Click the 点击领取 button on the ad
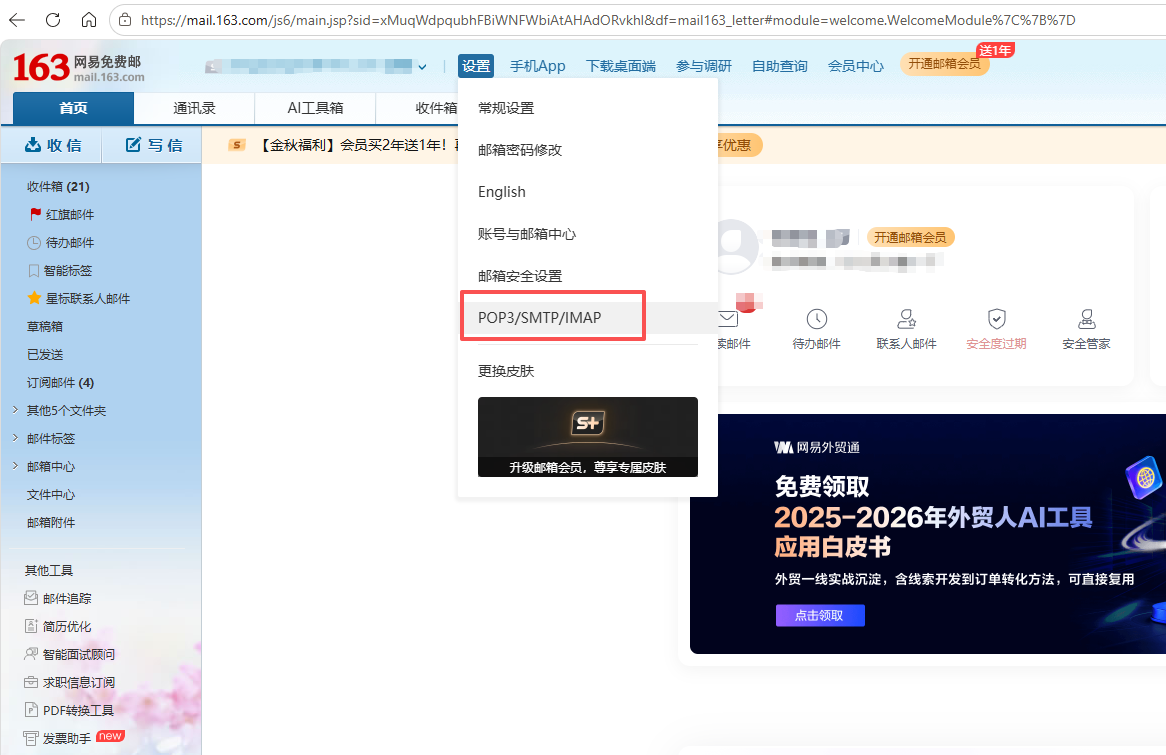Viewport: 1166px width, 755px height. [819, 615]
